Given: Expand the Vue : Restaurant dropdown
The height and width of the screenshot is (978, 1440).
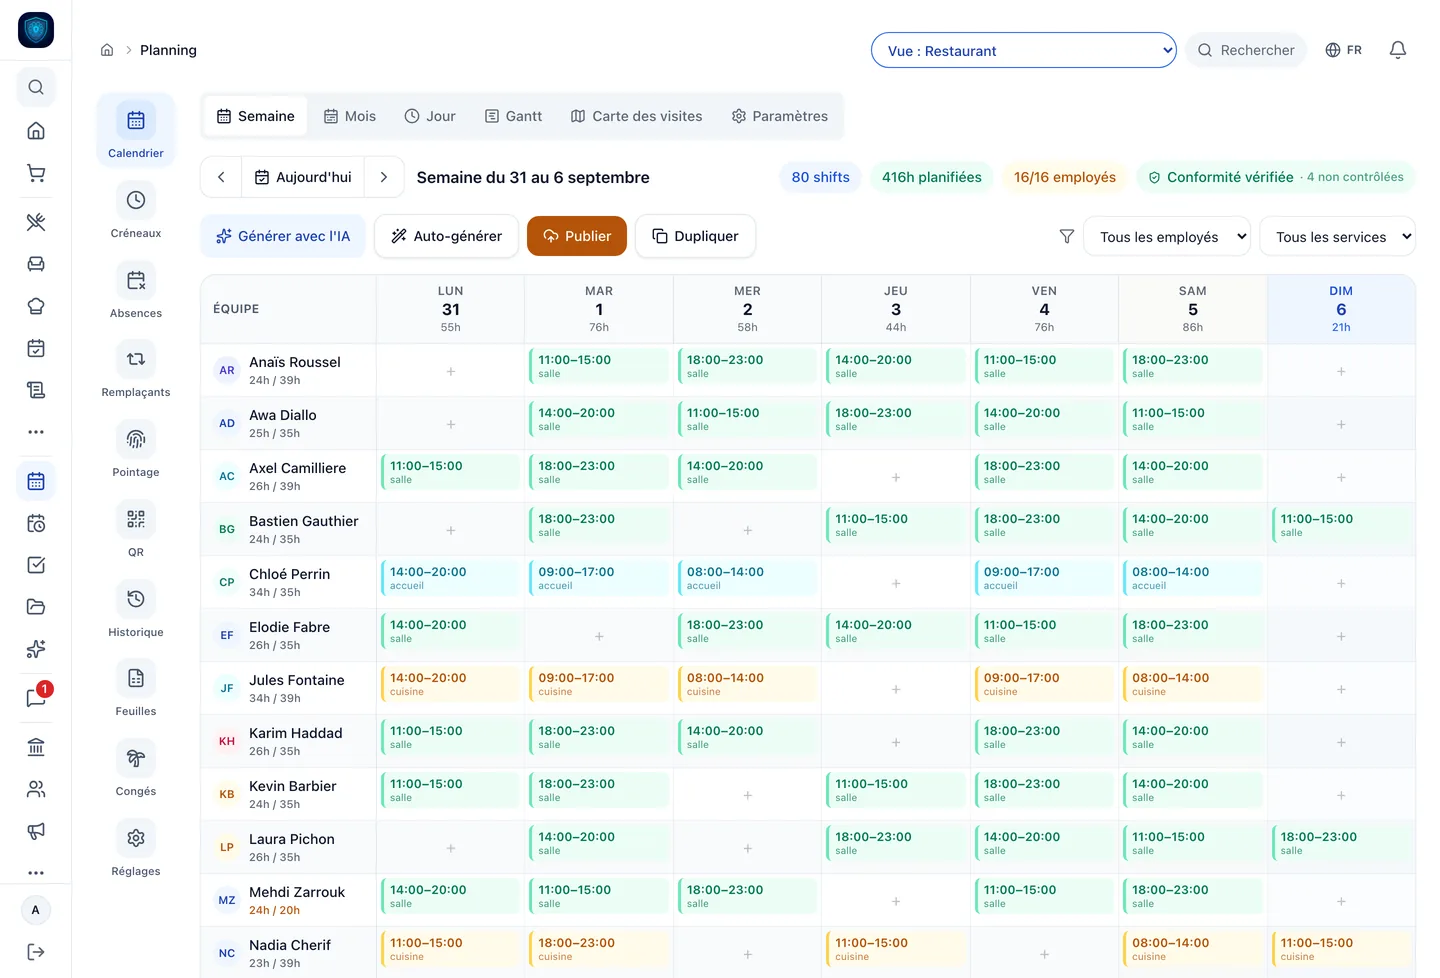Looking at the screenshot, I should 1024,50.
